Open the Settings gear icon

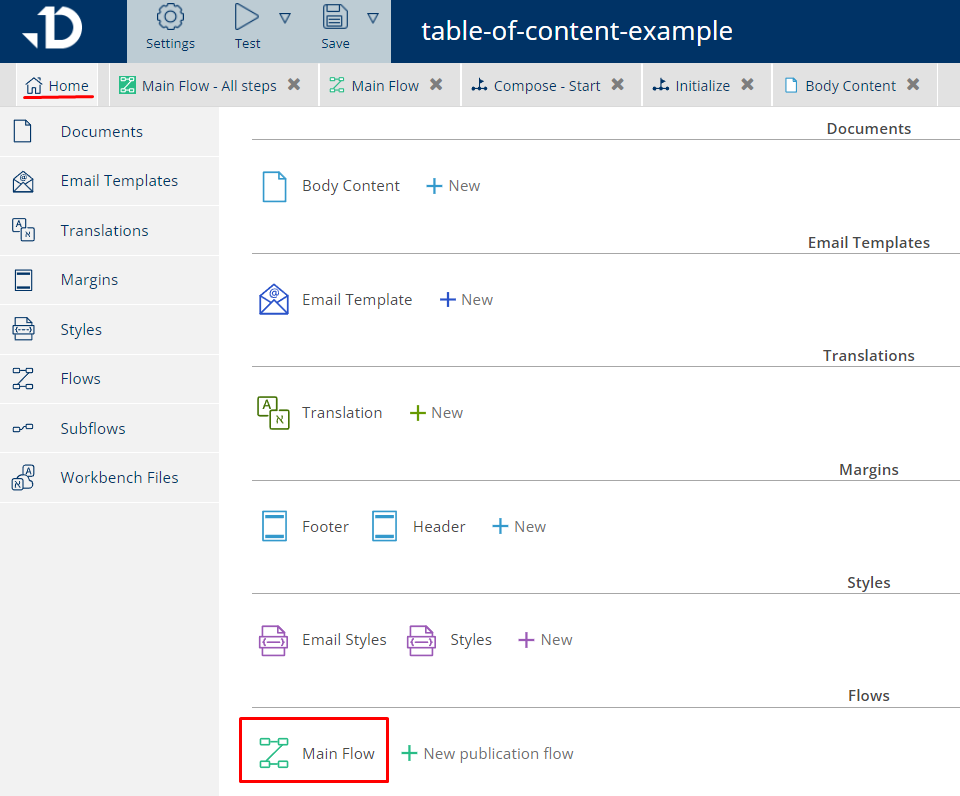(171, 18)
